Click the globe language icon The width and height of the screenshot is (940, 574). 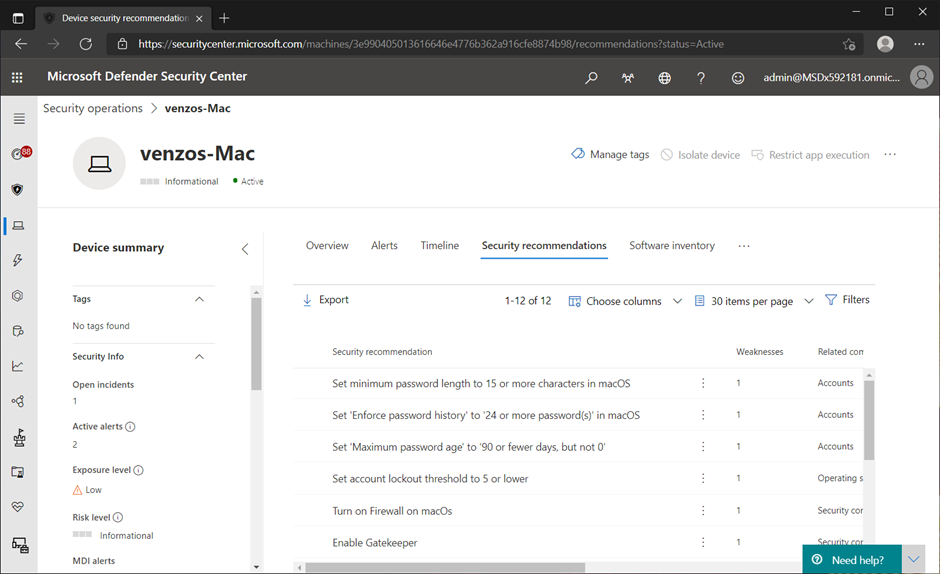(x=664, y=77)
